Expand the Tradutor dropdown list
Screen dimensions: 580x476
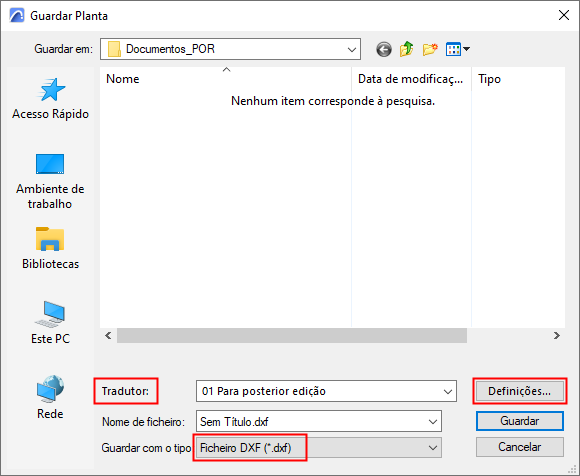pos(448,391)
